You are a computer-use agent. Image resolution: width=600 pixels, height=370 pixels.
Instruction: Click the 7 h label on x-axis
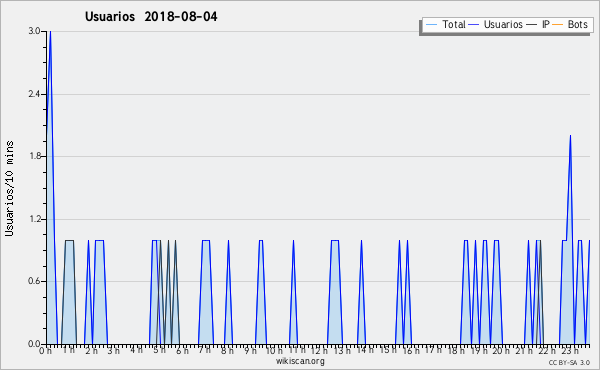(205, 350)
